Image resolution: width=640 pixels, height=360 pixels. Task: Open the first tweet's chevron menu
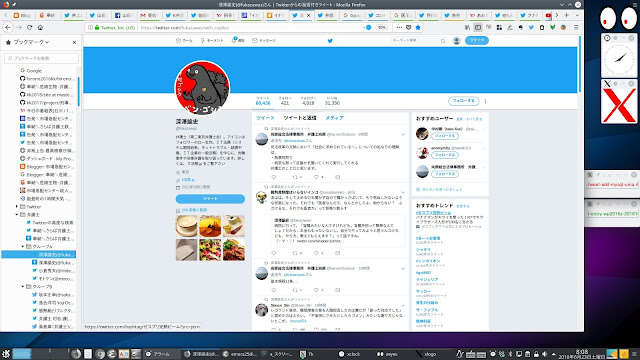click(x=403, y=134)
